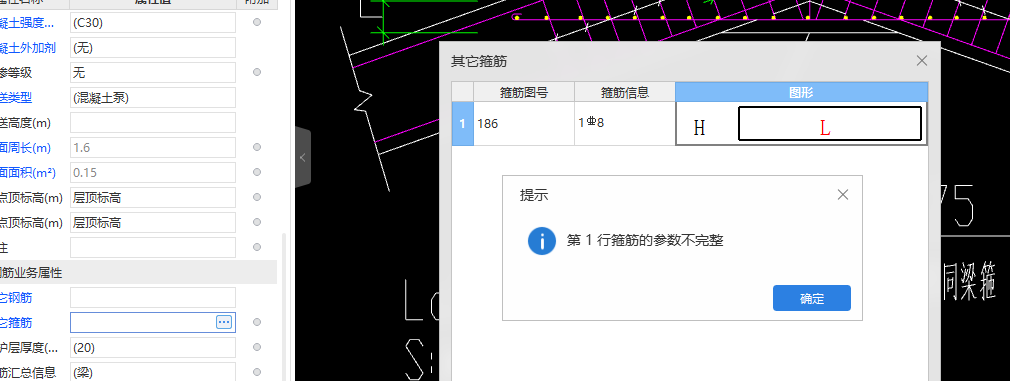This screenshot has width=1010, height=381.
Task: Toggle the additional circle for 渗等级 row
Action: tap(257, 72)
